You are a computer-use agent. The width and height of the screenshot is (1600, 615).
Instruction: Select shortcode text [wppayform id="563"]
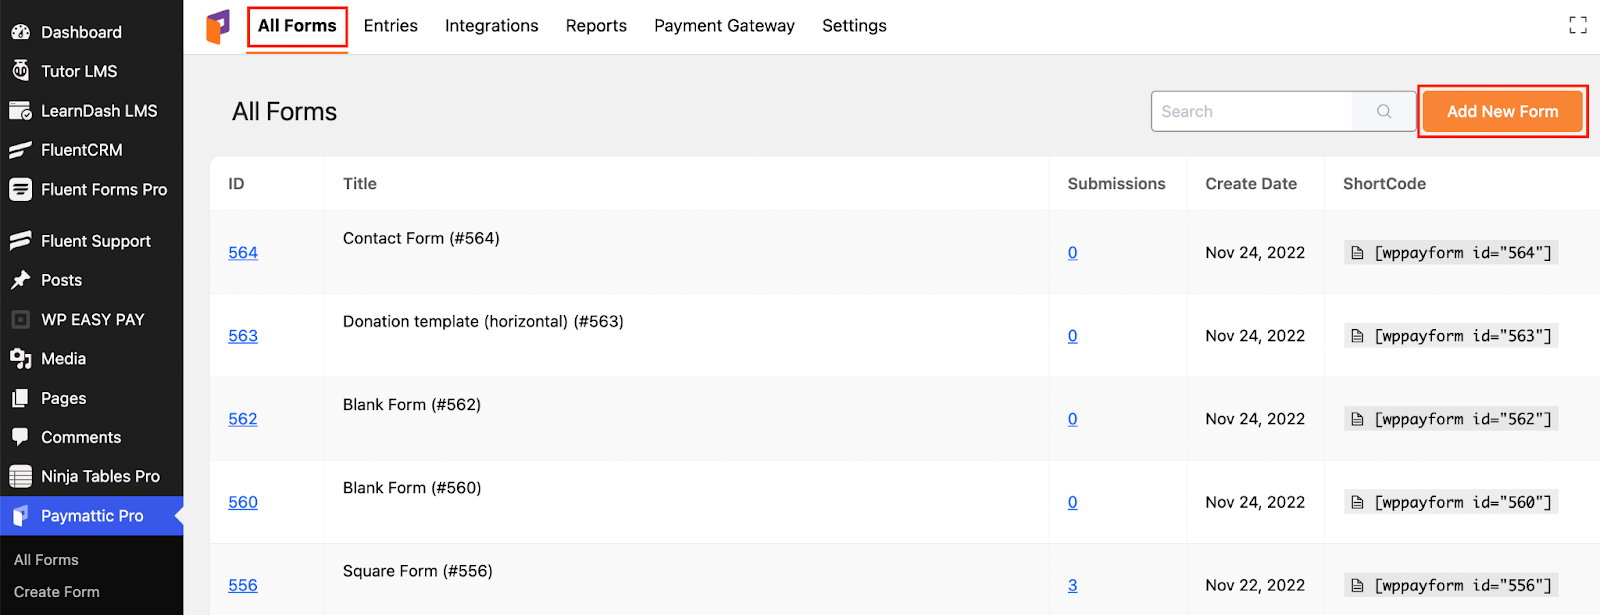1463,336
